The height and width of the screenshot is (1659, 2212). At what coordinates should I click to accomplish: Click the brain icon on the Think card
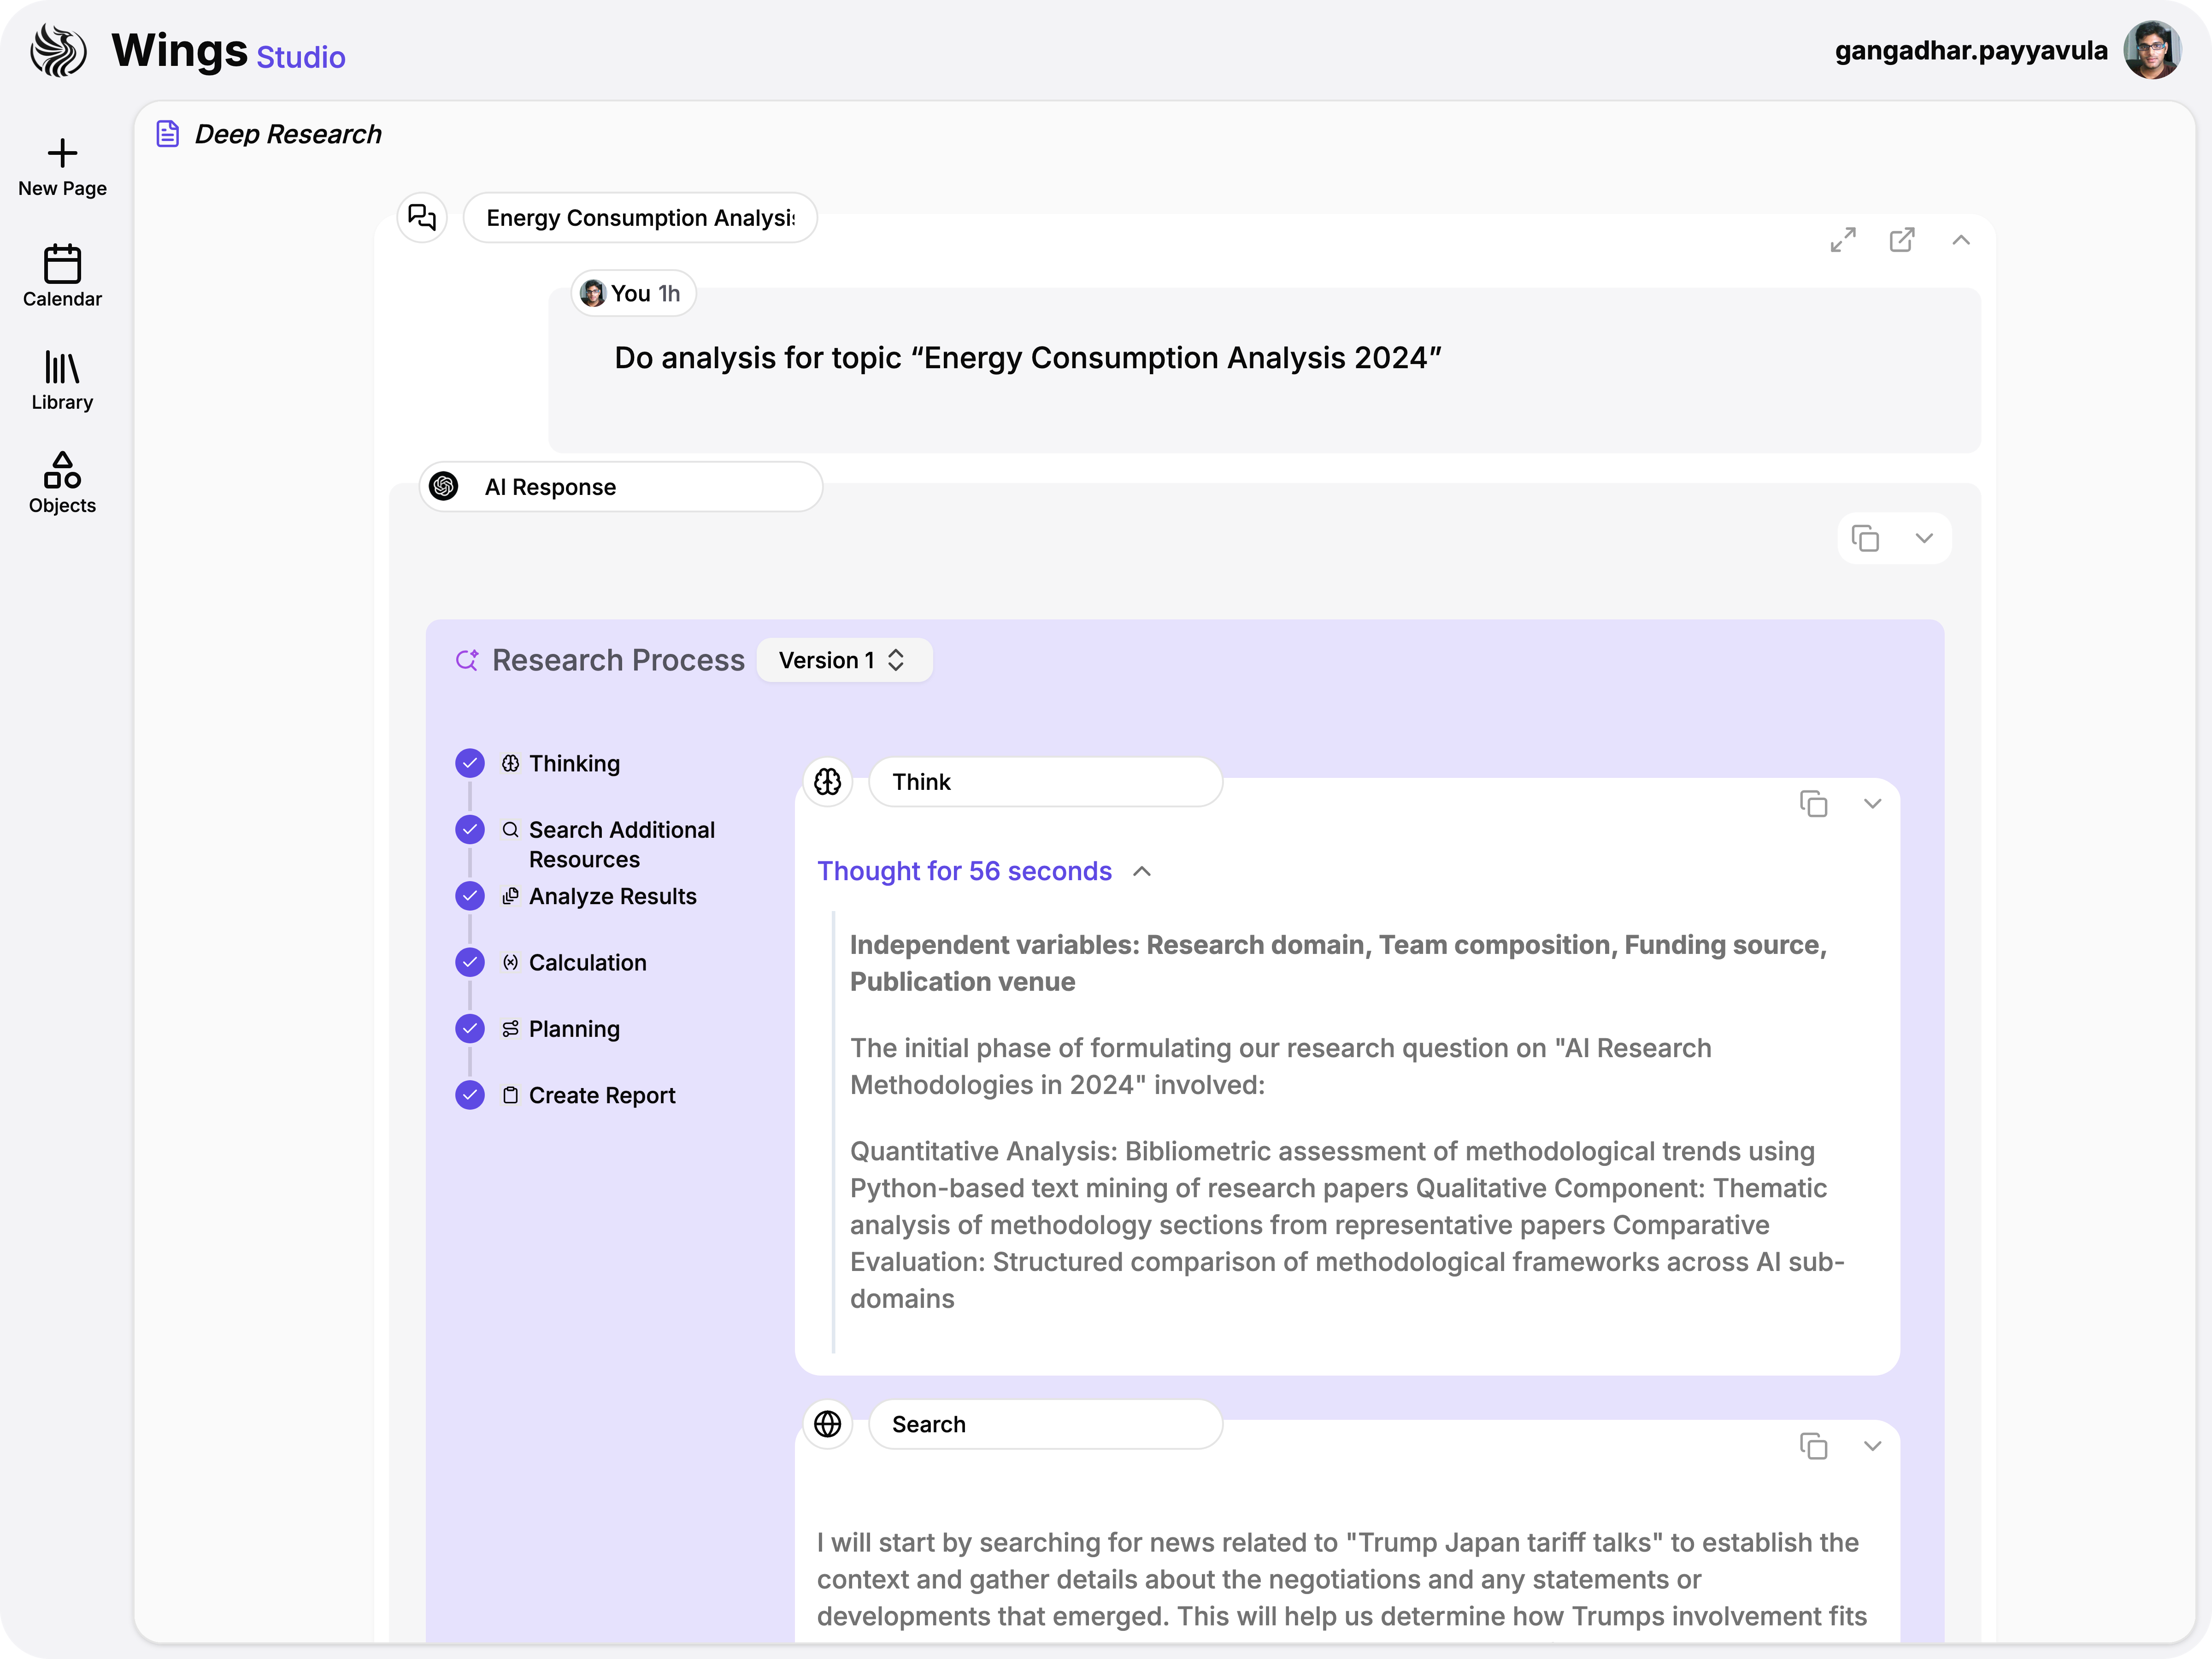pyautogui.click(x=828, y=781)
